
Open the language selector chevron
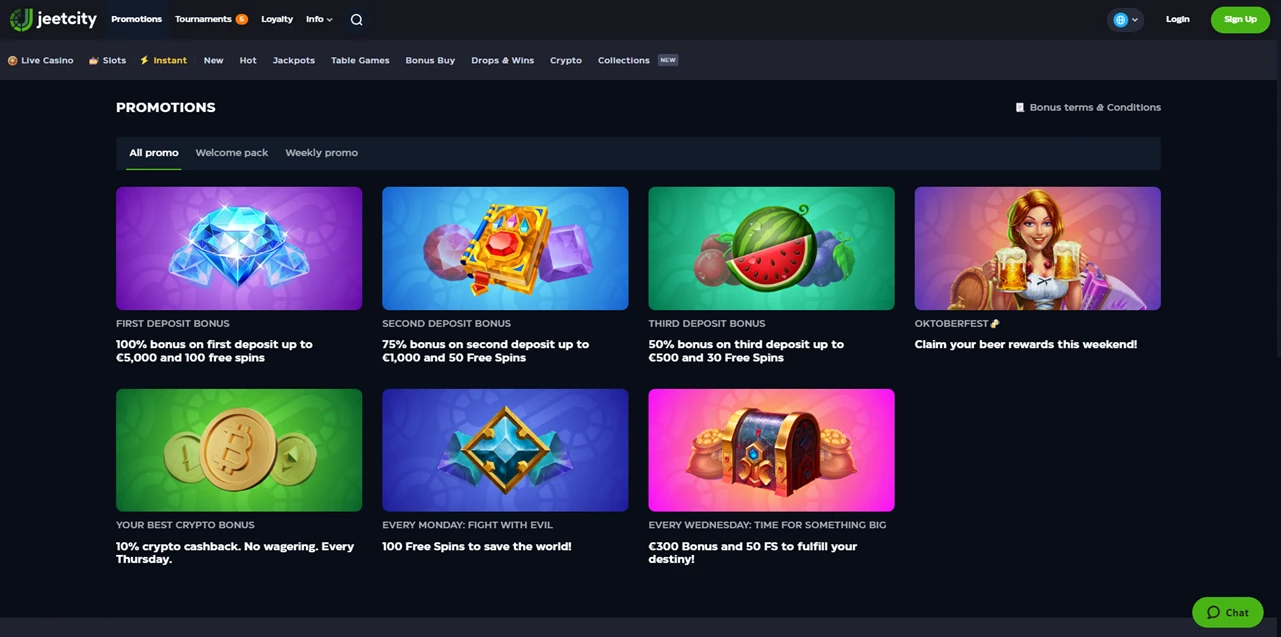(1135, 19)
